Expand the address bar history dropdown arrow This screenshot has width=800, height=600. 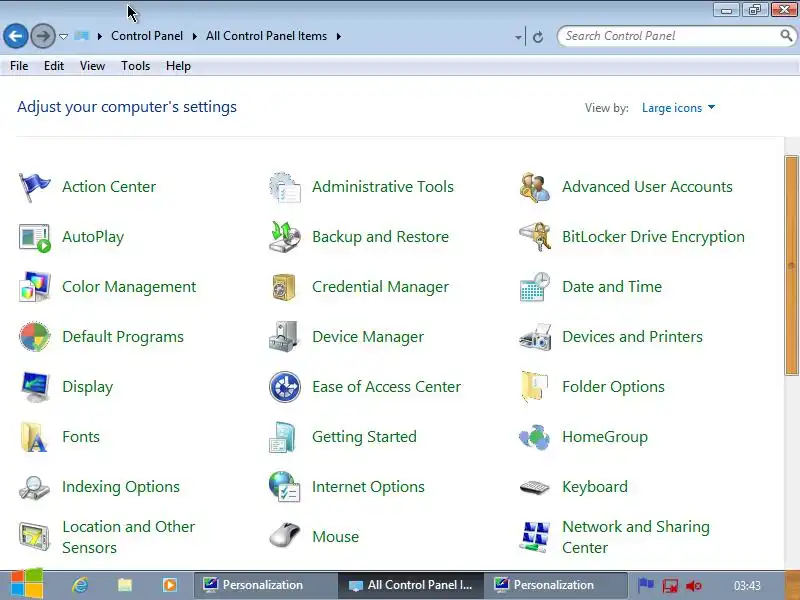point(518,37)
